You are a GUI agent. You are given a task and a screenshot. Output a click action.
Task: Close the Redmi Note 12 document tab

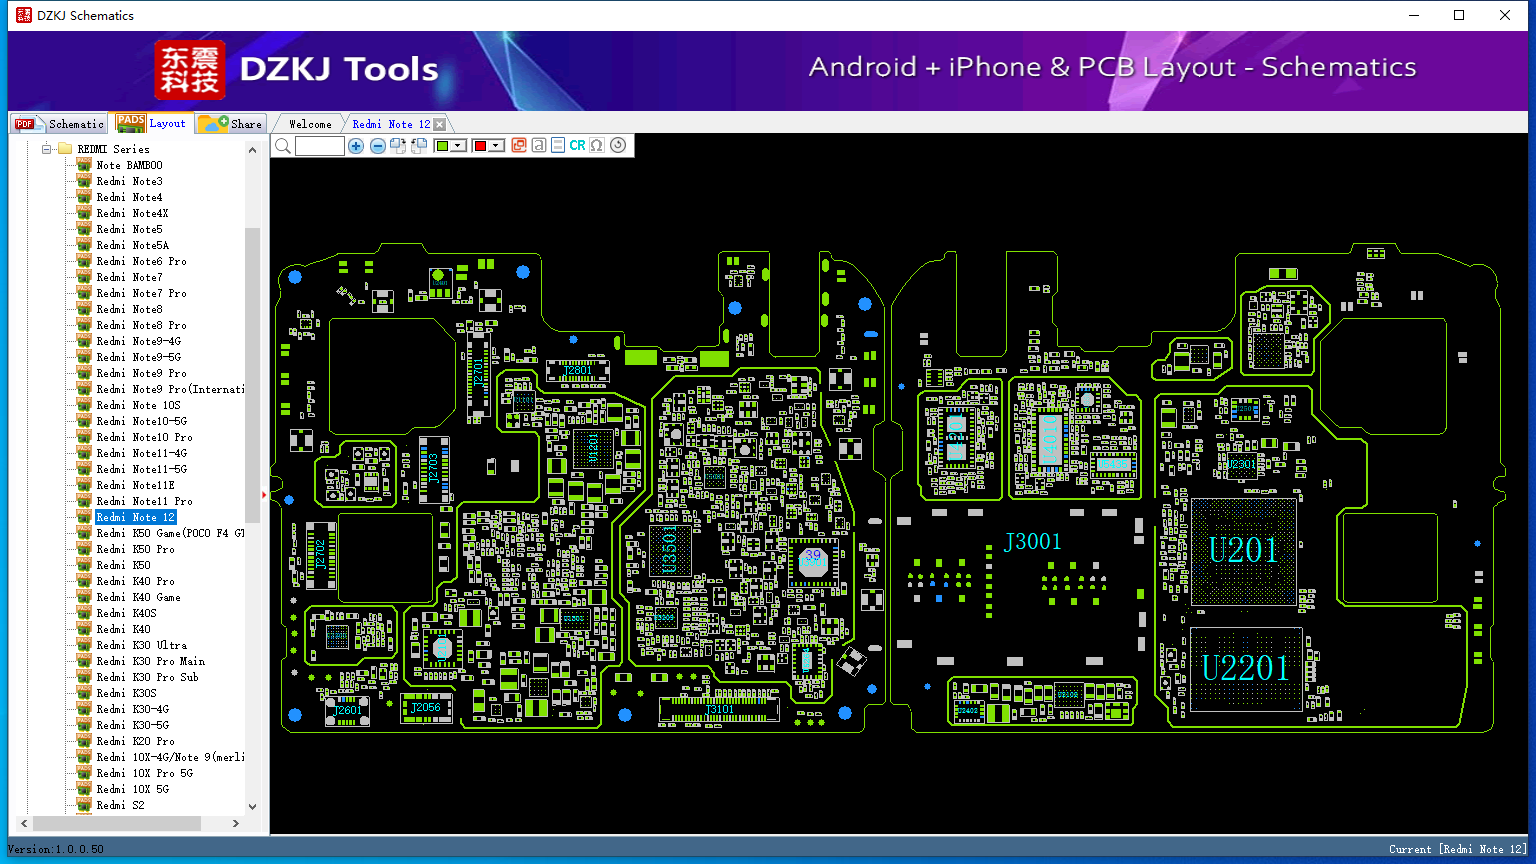[x=439, y=124]
